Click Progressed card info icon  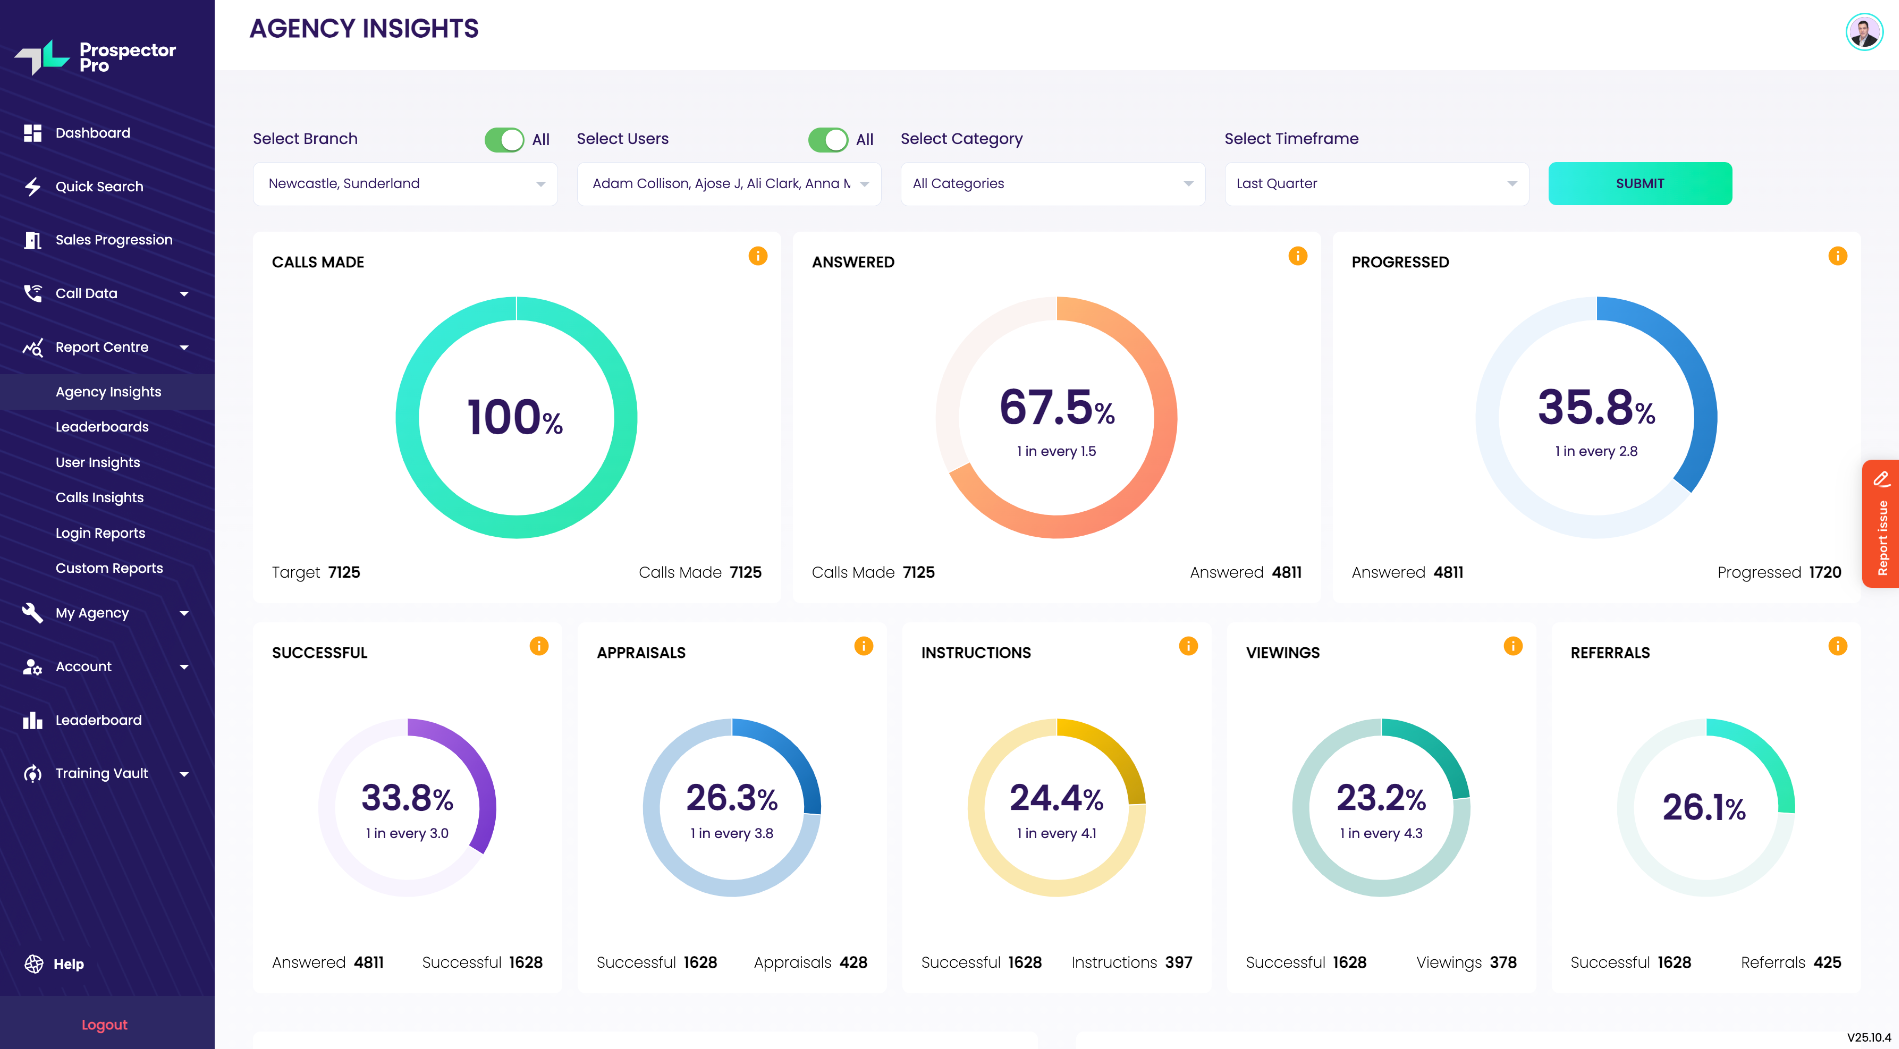point(1838,256)
